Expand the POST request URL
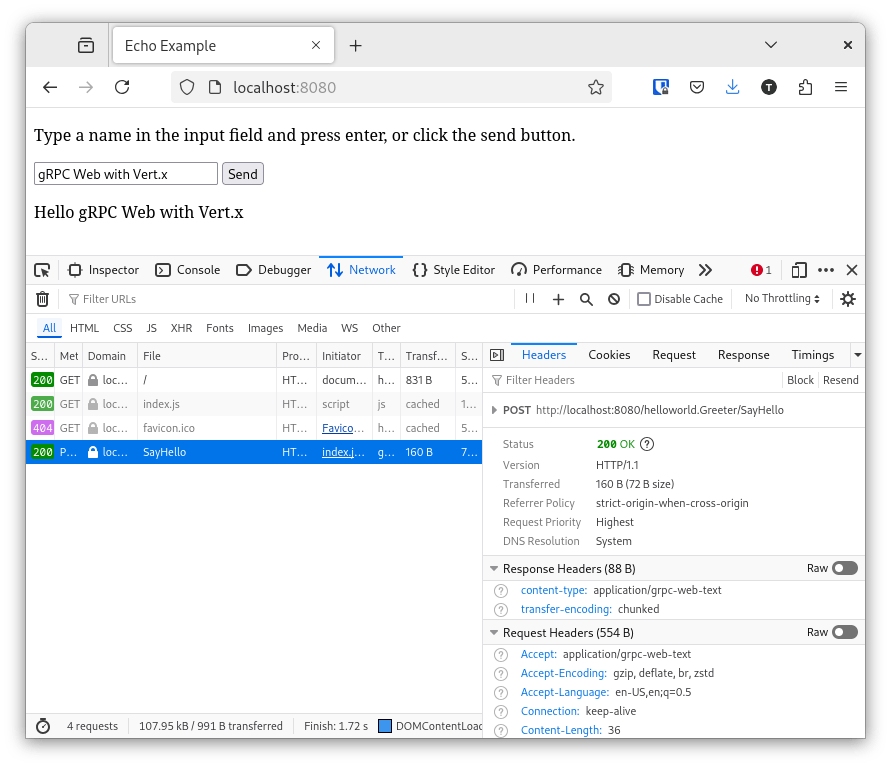 (x=494, y=410)
